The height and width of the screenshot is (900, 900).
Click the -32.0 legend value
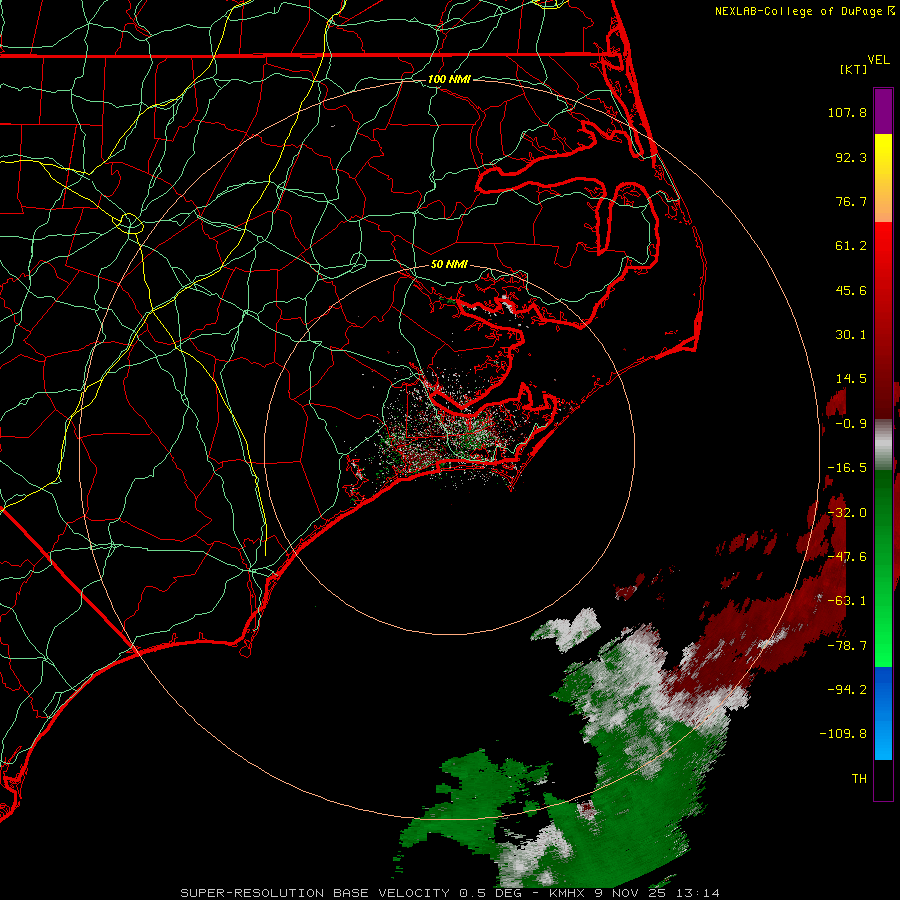[x=847, y=513]
